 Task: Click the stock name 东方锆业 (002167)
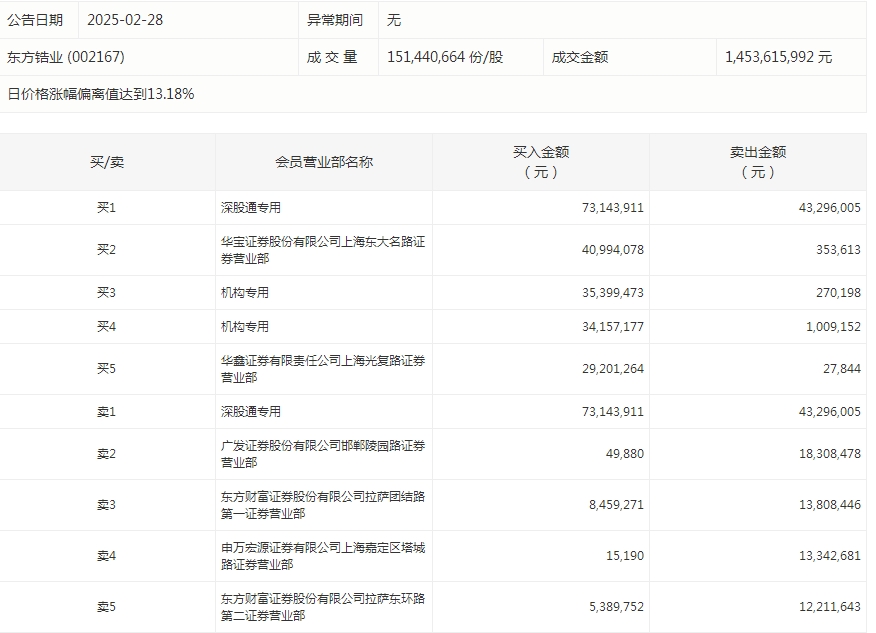[66, 57]
